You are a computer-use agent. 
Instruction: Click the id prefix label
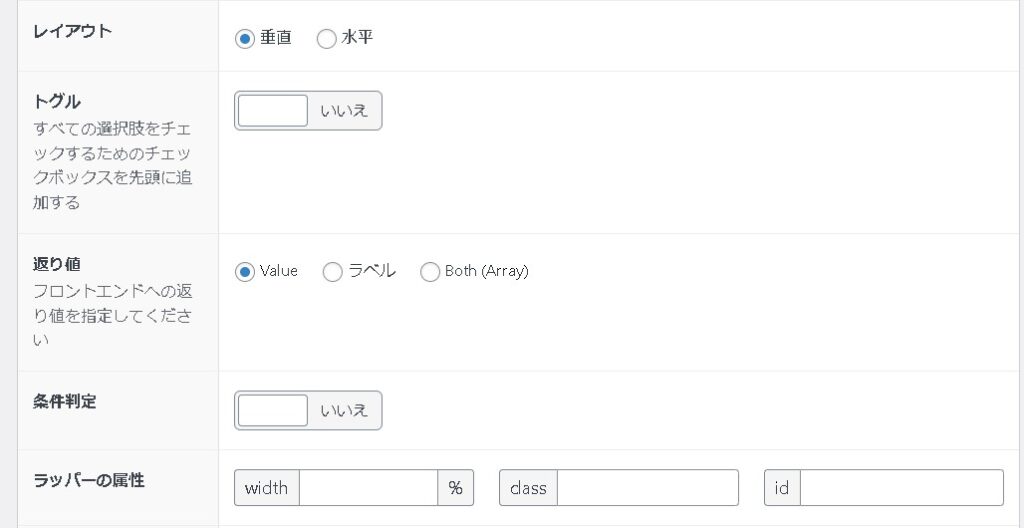click(x=782, y=488)
